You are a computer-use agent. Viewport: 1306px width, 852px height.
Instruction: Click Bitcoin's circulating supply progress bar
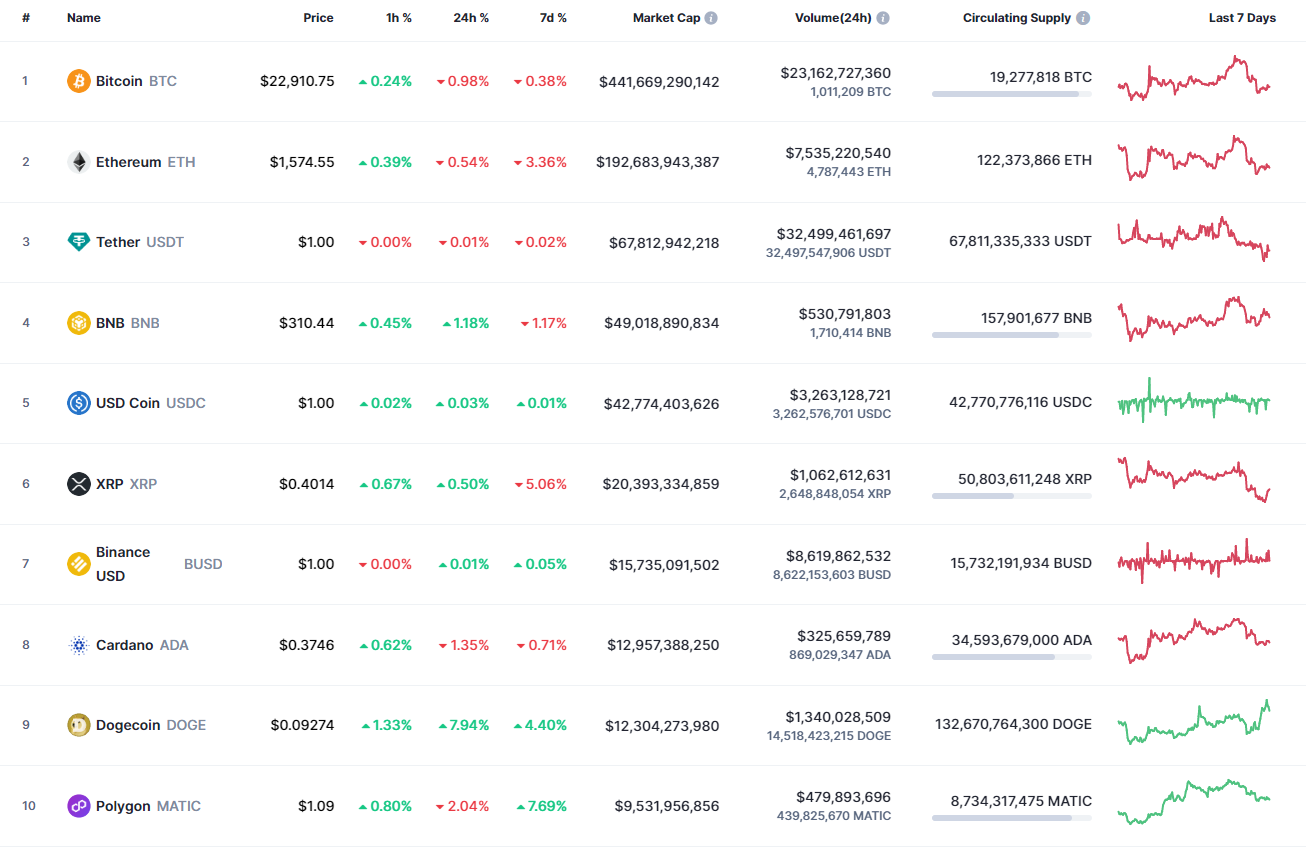pos(1011,94)
